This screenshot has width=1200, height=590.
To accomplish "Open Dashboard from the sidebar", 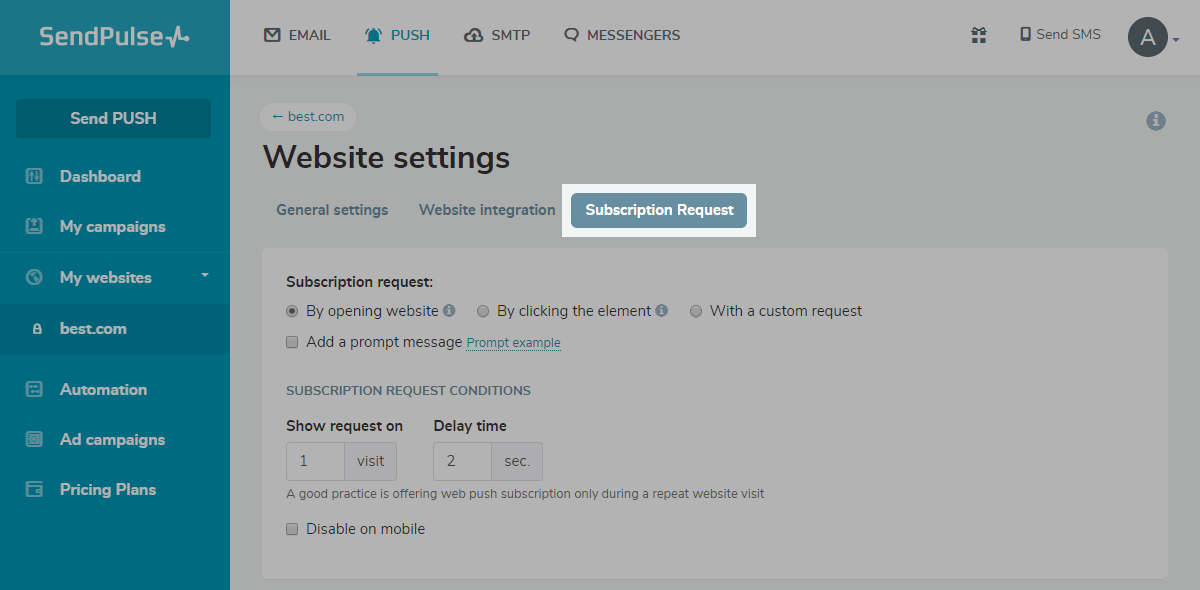I will [100, 176].
